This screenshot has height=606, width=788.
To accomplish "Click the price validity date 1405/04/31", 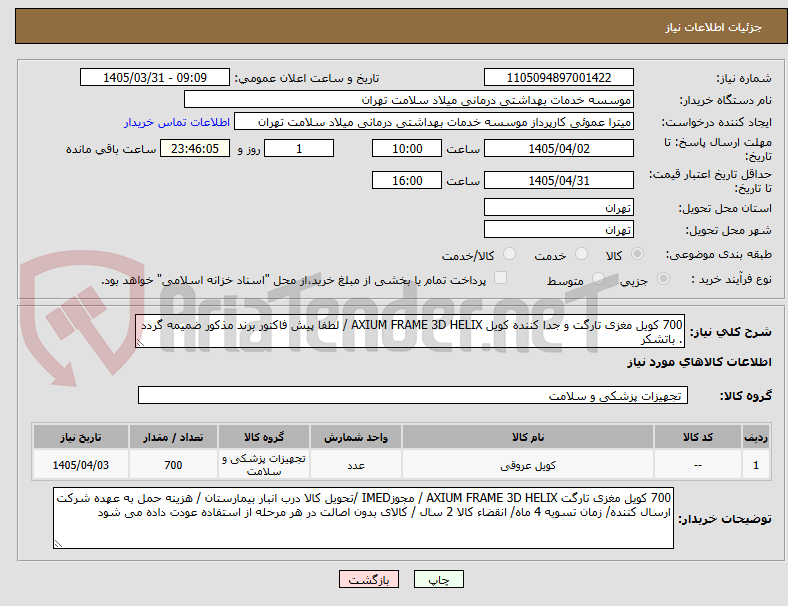I will click(x=559, y=180).
